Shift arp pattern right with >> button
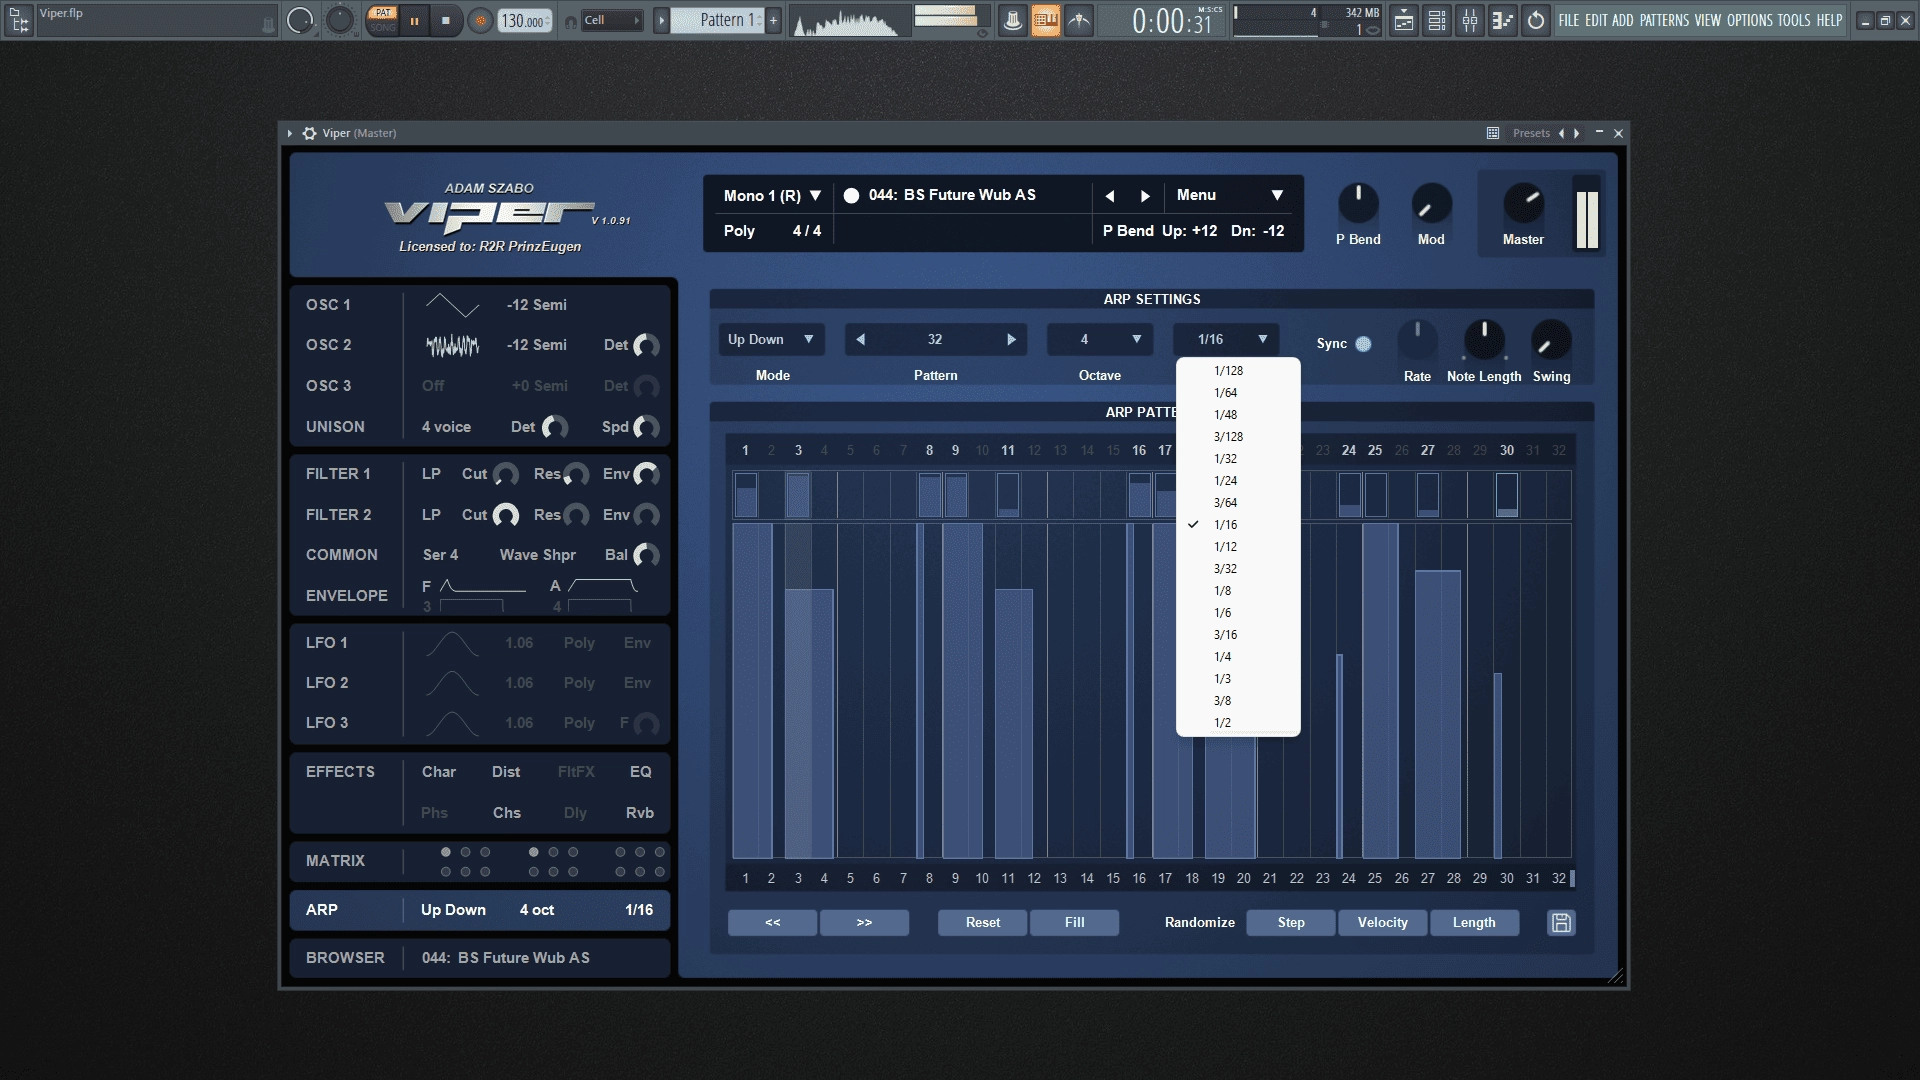 [x=865, y=923]
